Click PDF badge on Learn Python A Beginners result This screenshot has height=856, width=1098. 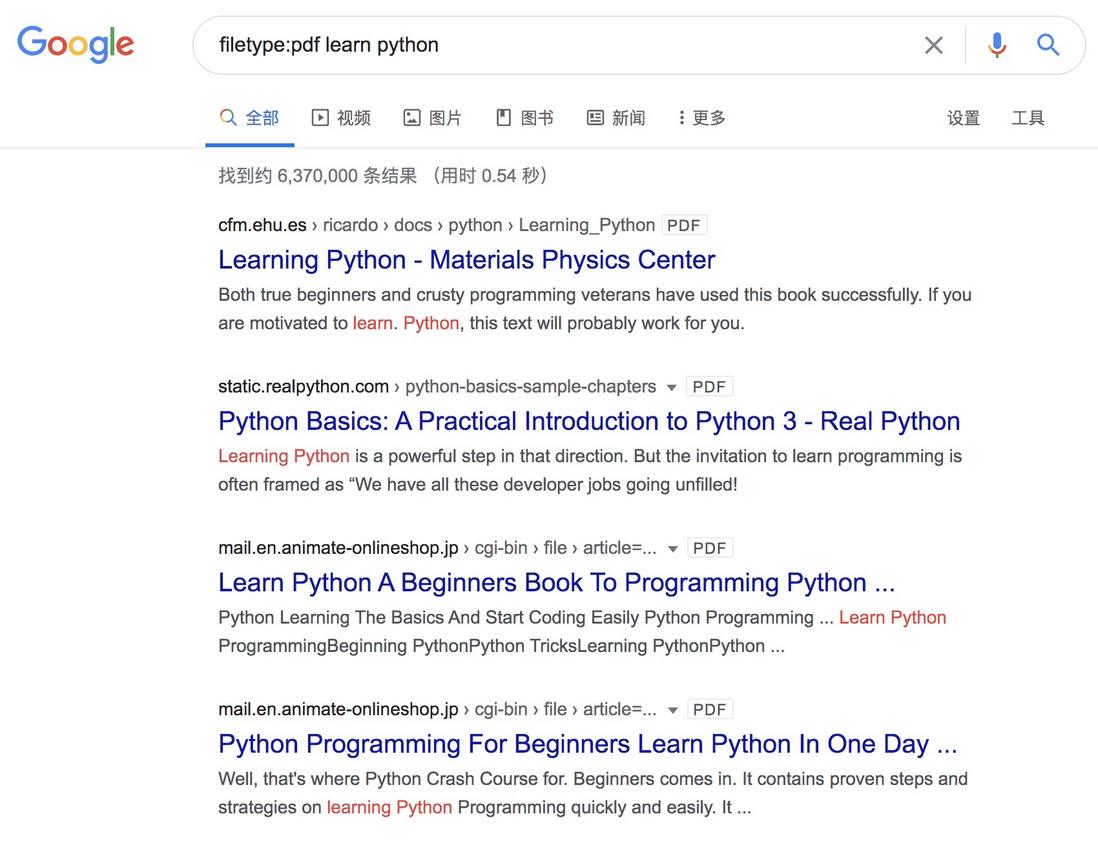tap(709, 548)
